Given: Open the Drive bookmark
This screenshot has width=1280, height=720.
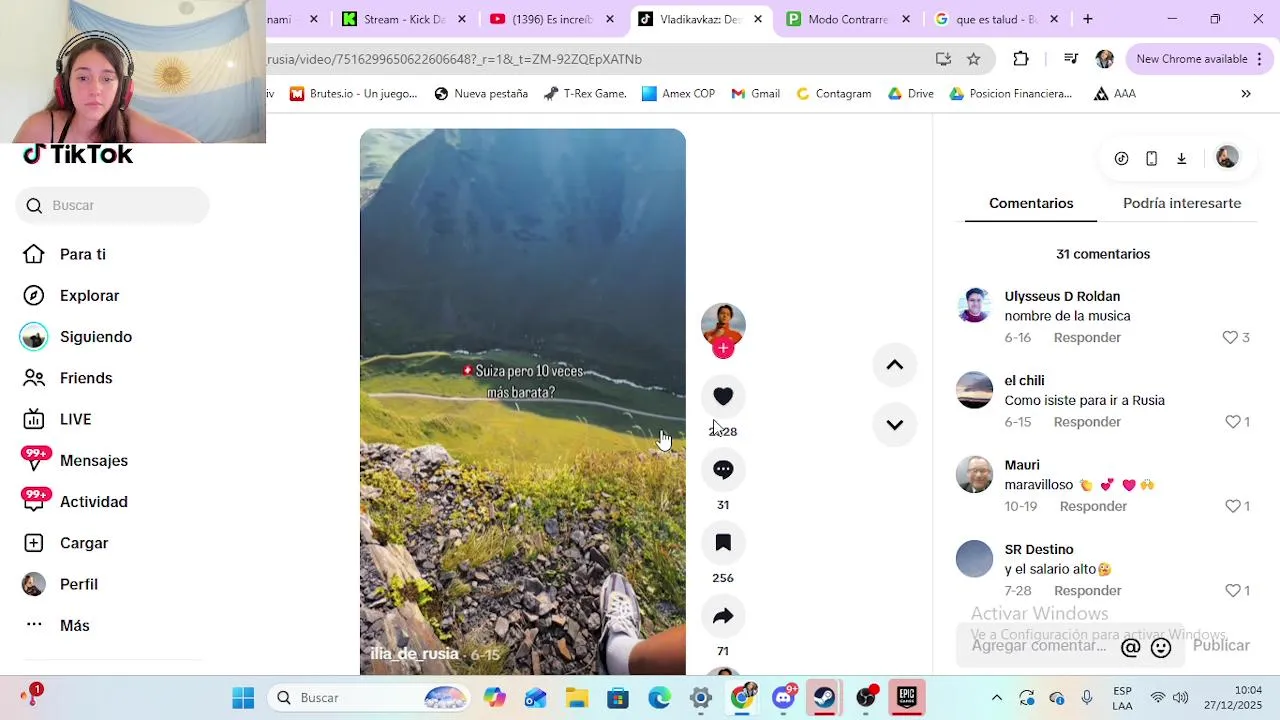Looking at the screenshot, I should coord(910,94).
